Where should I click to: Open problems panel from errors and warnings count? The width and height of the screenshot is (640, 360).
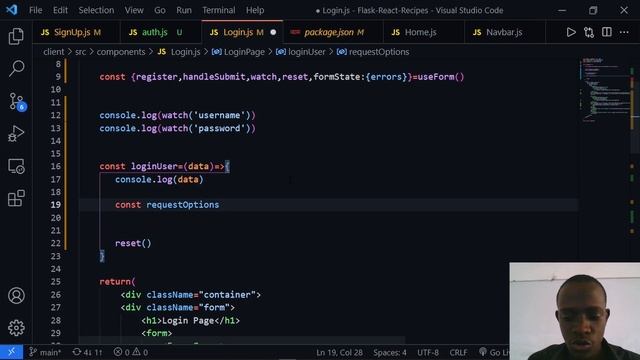click(x=131, y=352)
